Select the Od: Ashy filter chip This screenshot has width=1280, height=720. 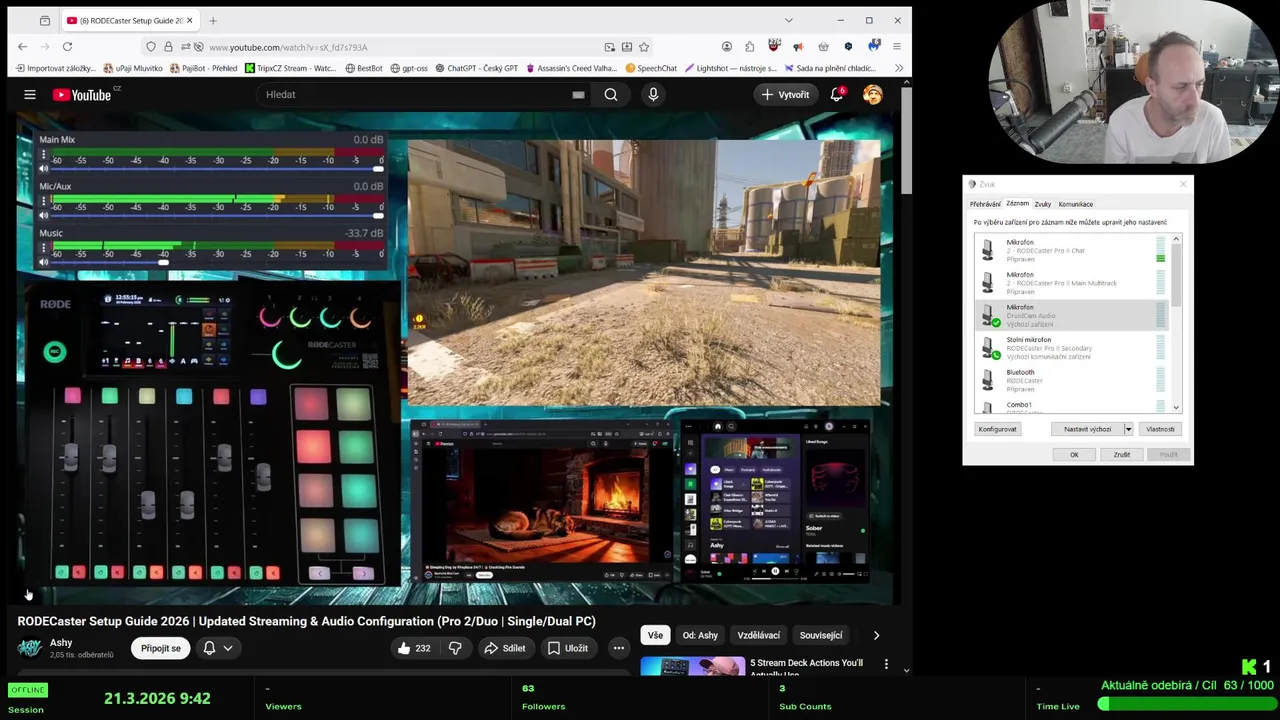tap(700, 635)
